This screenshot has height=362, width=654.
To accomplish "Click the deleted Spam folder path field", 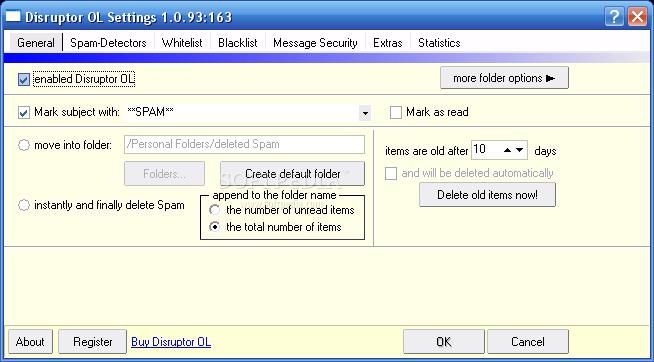I will 244,144.
